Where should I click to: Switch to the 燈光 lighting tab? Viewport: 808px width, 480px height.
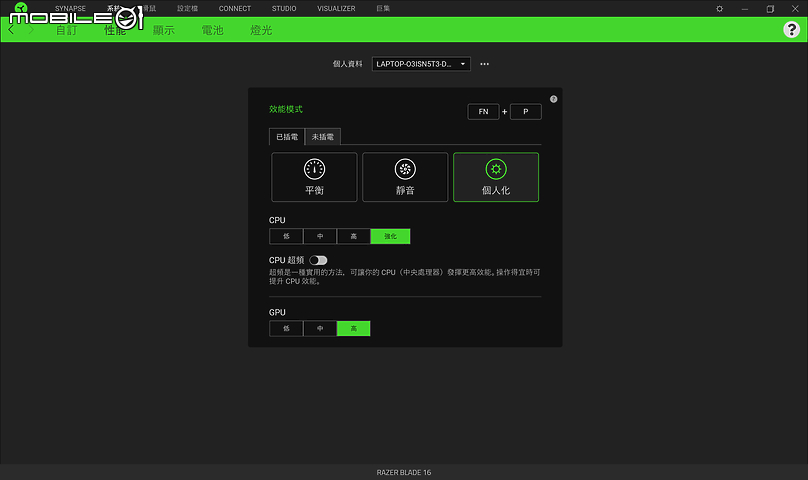[261, 30]
